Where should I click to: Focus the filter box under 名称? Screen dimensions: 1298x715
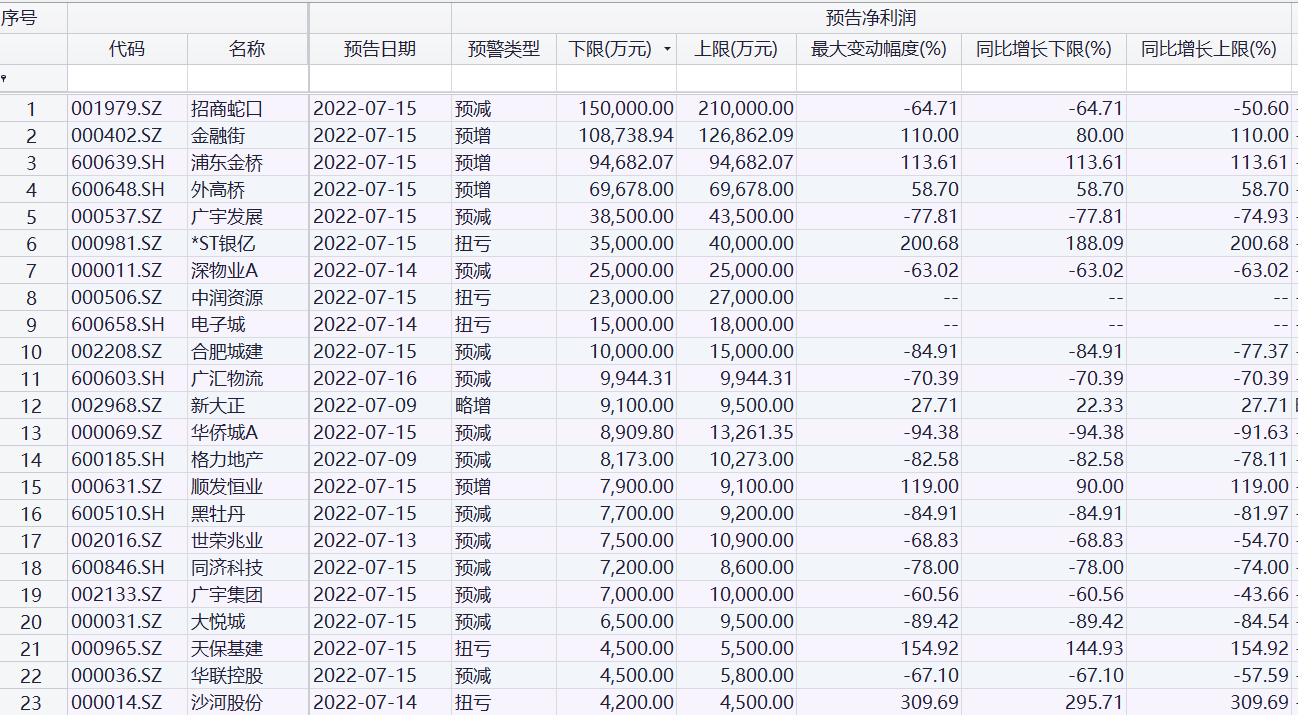[x=247, y=78]
